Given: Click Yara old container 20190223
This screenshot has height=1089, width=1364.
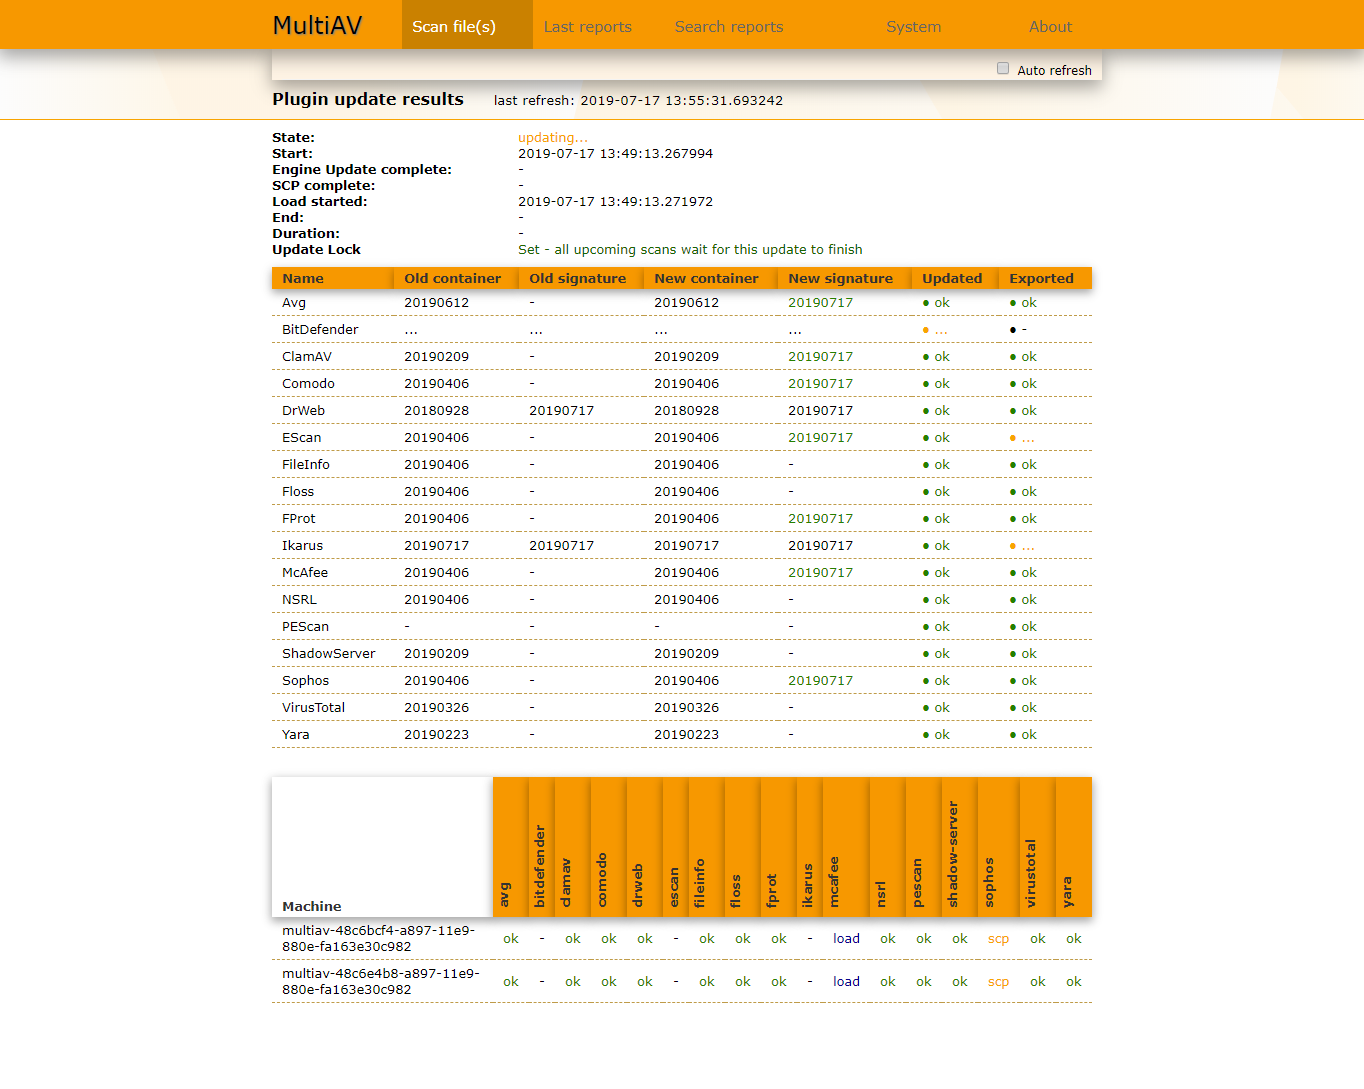Looking at the screenshot, I should click(436, 735).
